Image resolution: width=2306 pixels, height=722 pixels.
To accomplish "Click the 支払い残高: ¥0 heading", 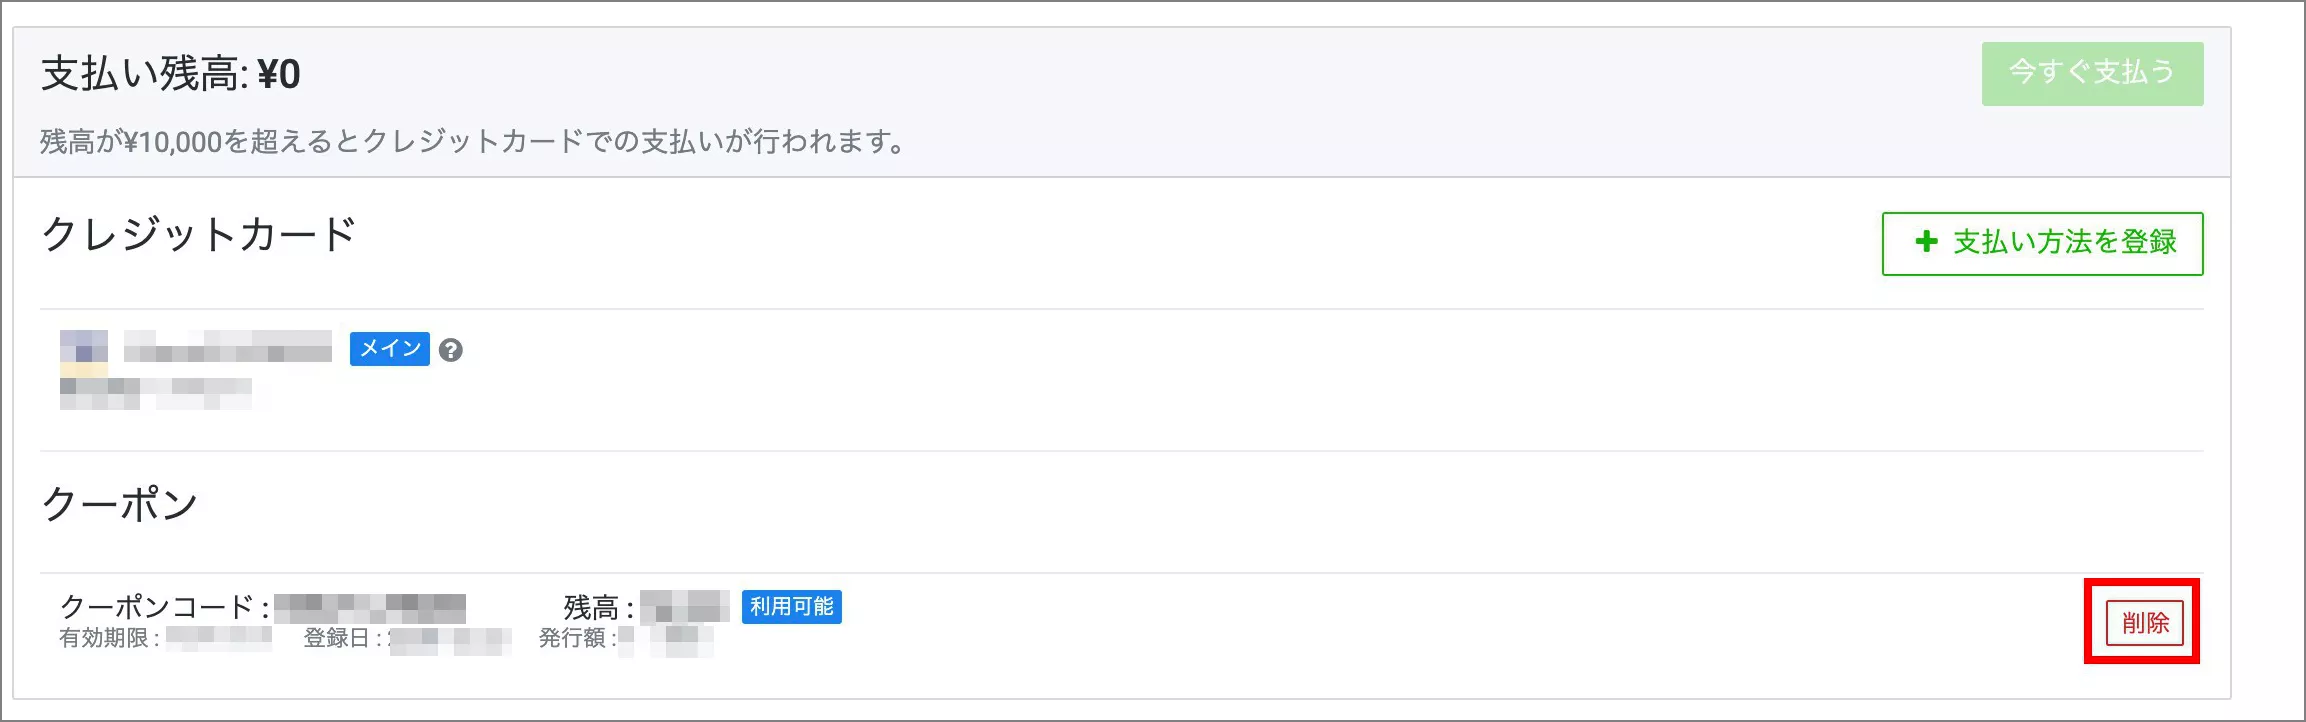I will [x=170, y=74].
